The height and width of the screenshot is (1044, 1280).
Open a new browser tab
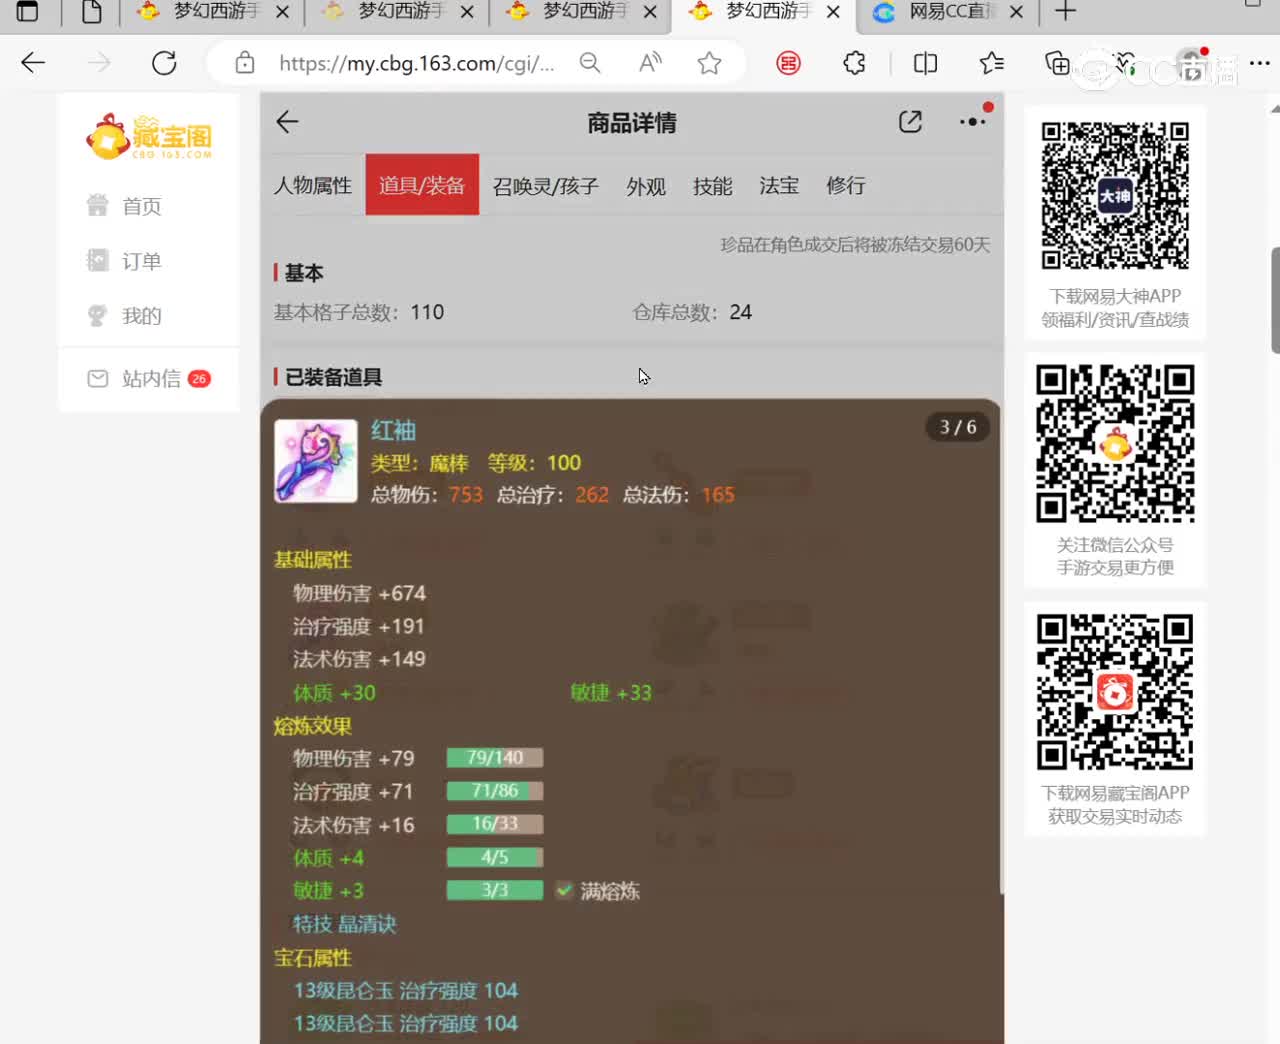point(1065,12)
